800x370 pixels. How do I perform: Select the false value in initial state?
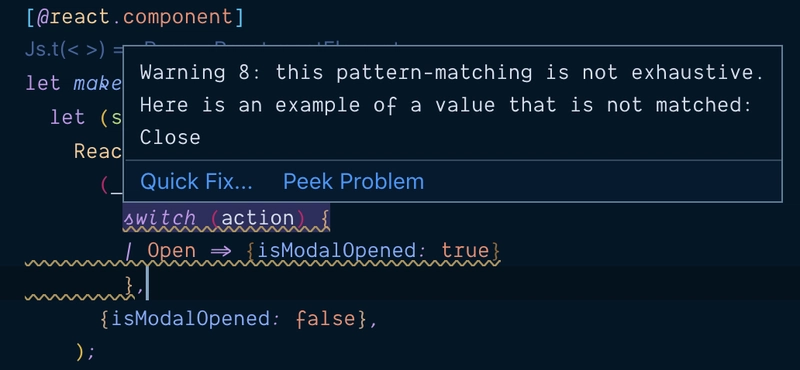[x=326, y=319]
